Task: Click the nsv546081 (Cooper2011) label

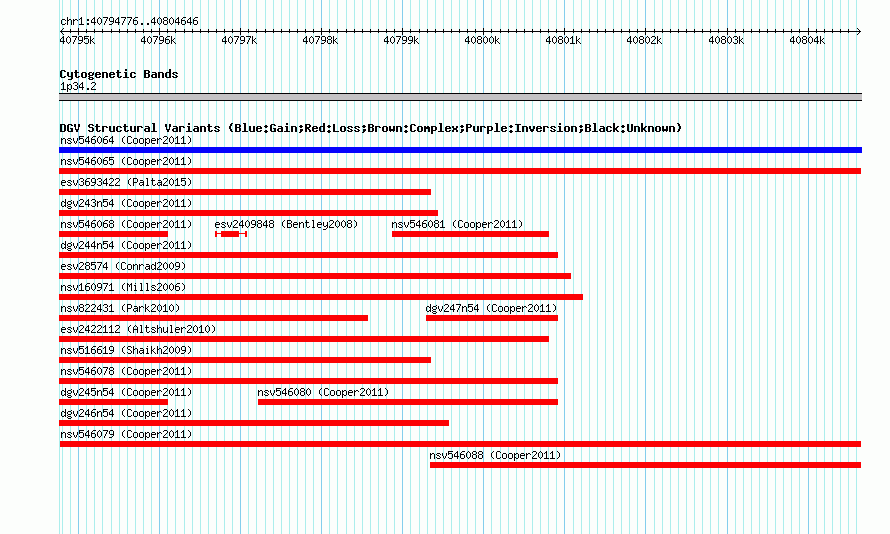Action: coord(457,224)
